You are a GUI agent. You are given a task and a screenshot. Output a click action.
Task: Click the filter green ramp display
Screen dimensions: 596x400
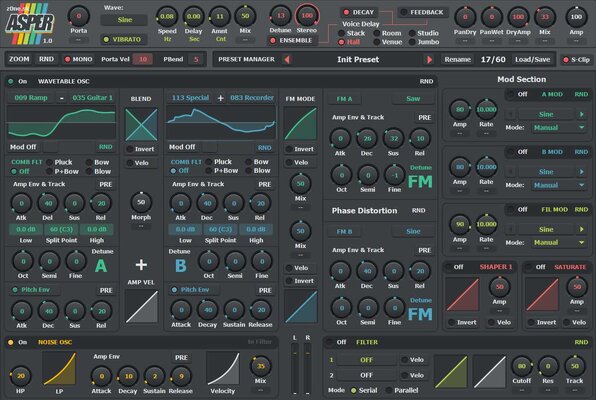(x=451, y=371)
